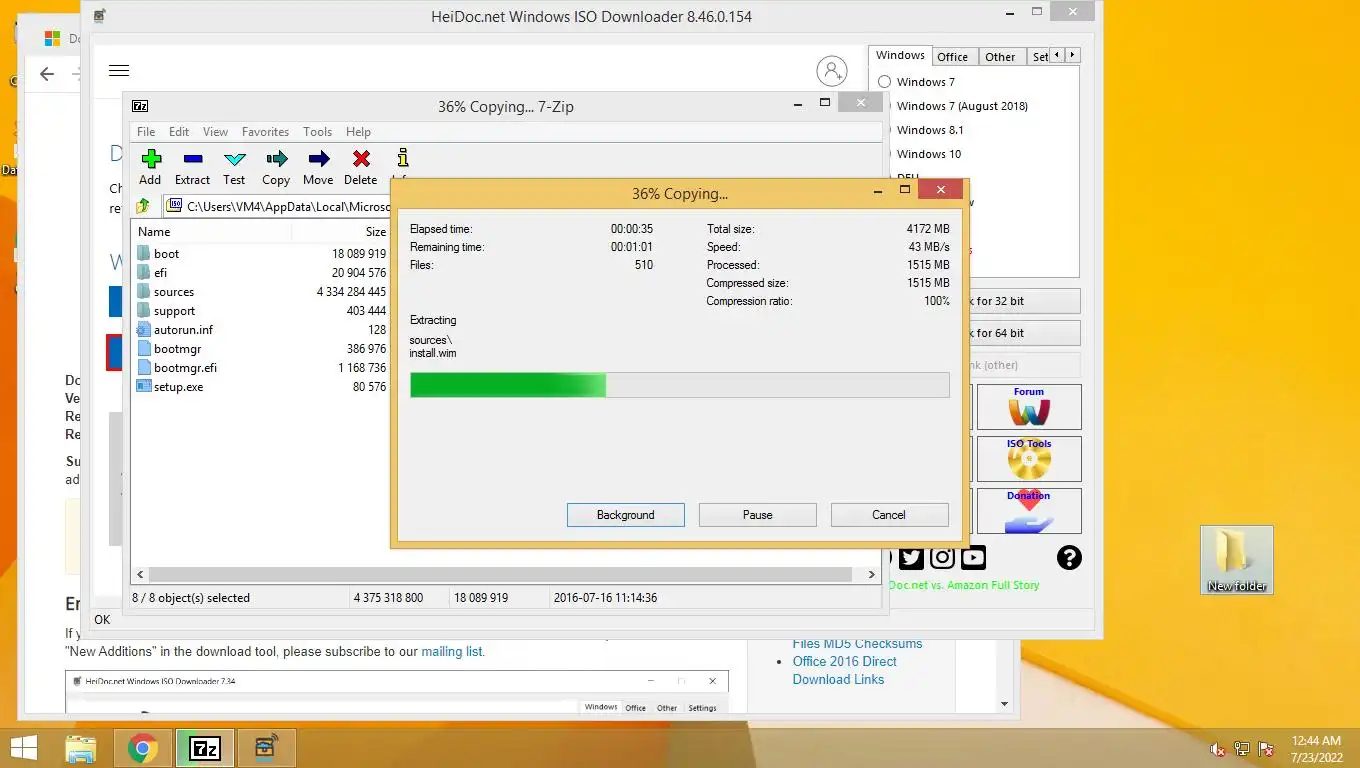1360x768 pixels.
Task: Open the Help menu in 7-Zip
Action: point(358,132)
